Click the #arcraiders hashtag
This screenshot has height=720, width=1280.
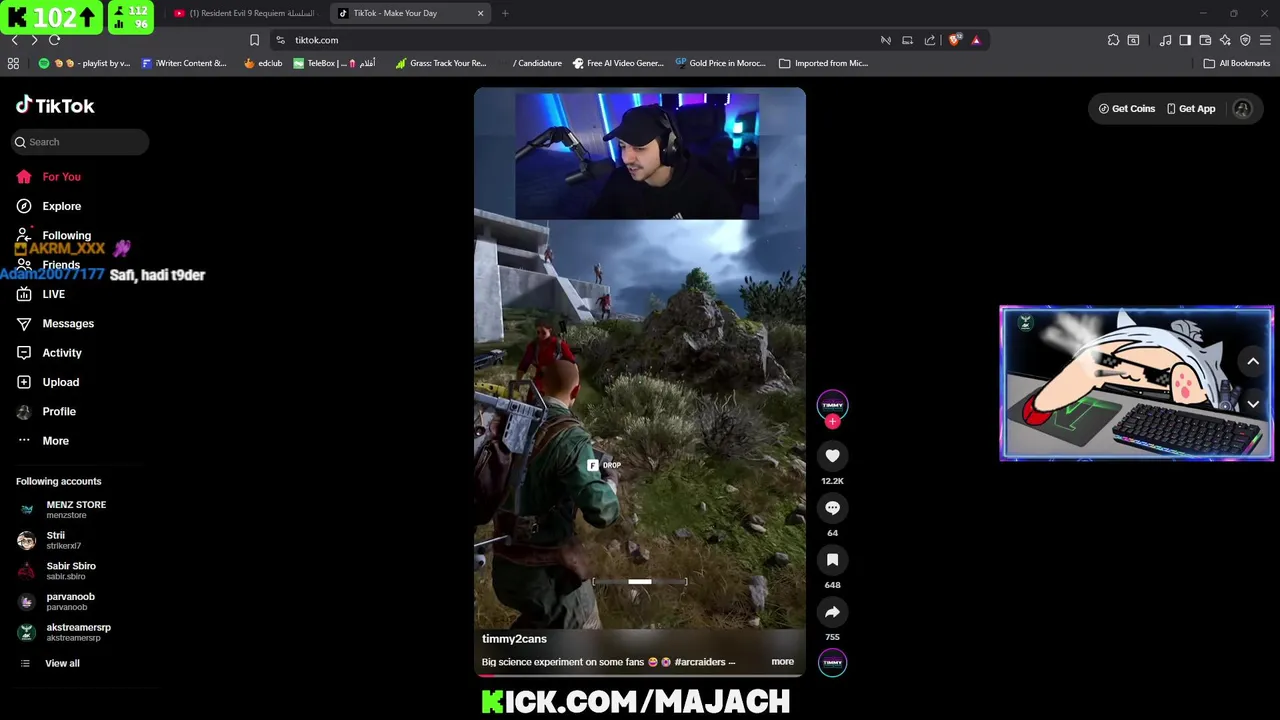click(x=700, y=662)
